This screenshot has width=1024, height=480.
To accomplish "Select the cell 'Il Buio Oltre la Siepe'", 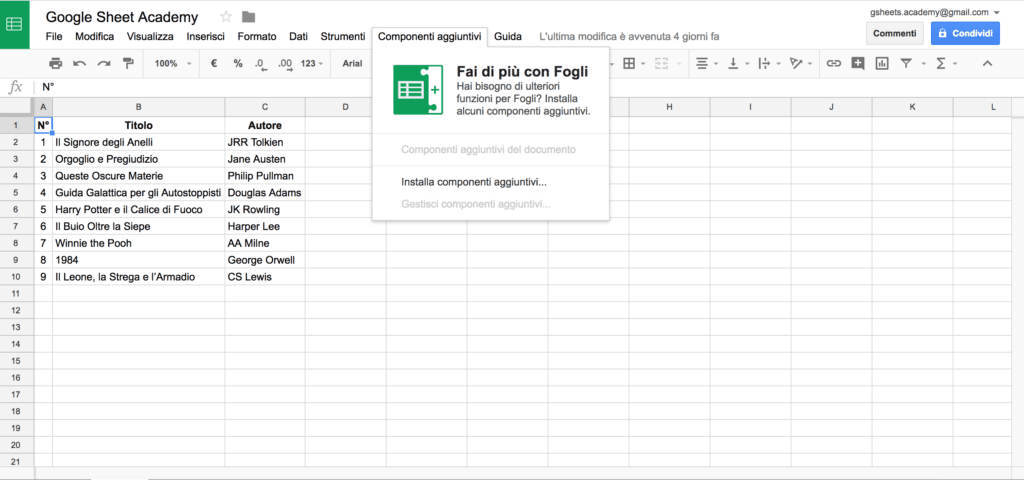I will [138, 227].
